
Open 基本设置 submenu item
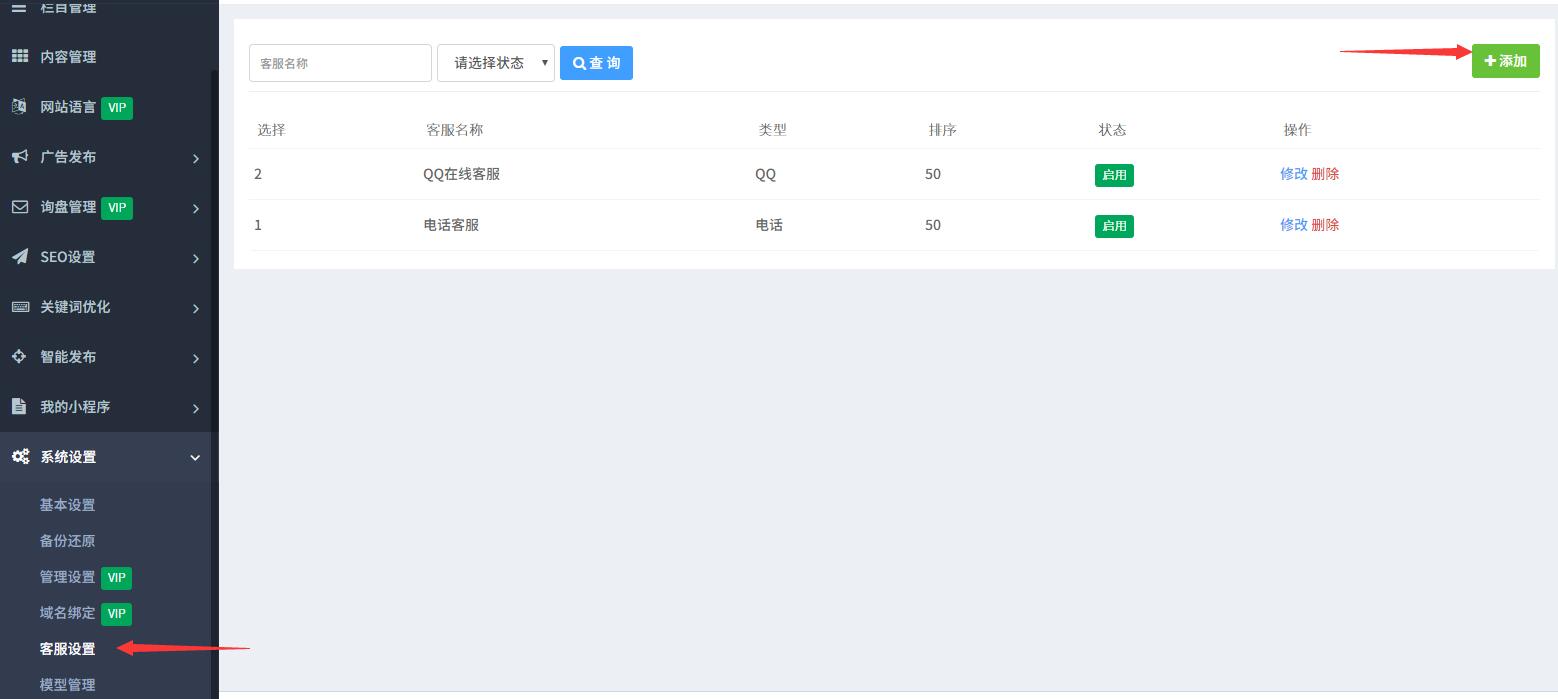67,505
